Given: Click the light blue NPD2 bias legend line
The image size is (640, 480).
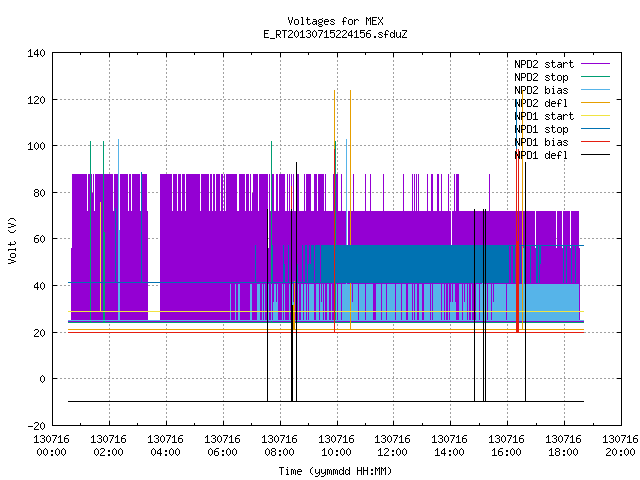Looking at the screenshot, I should (x=595, y=89).
